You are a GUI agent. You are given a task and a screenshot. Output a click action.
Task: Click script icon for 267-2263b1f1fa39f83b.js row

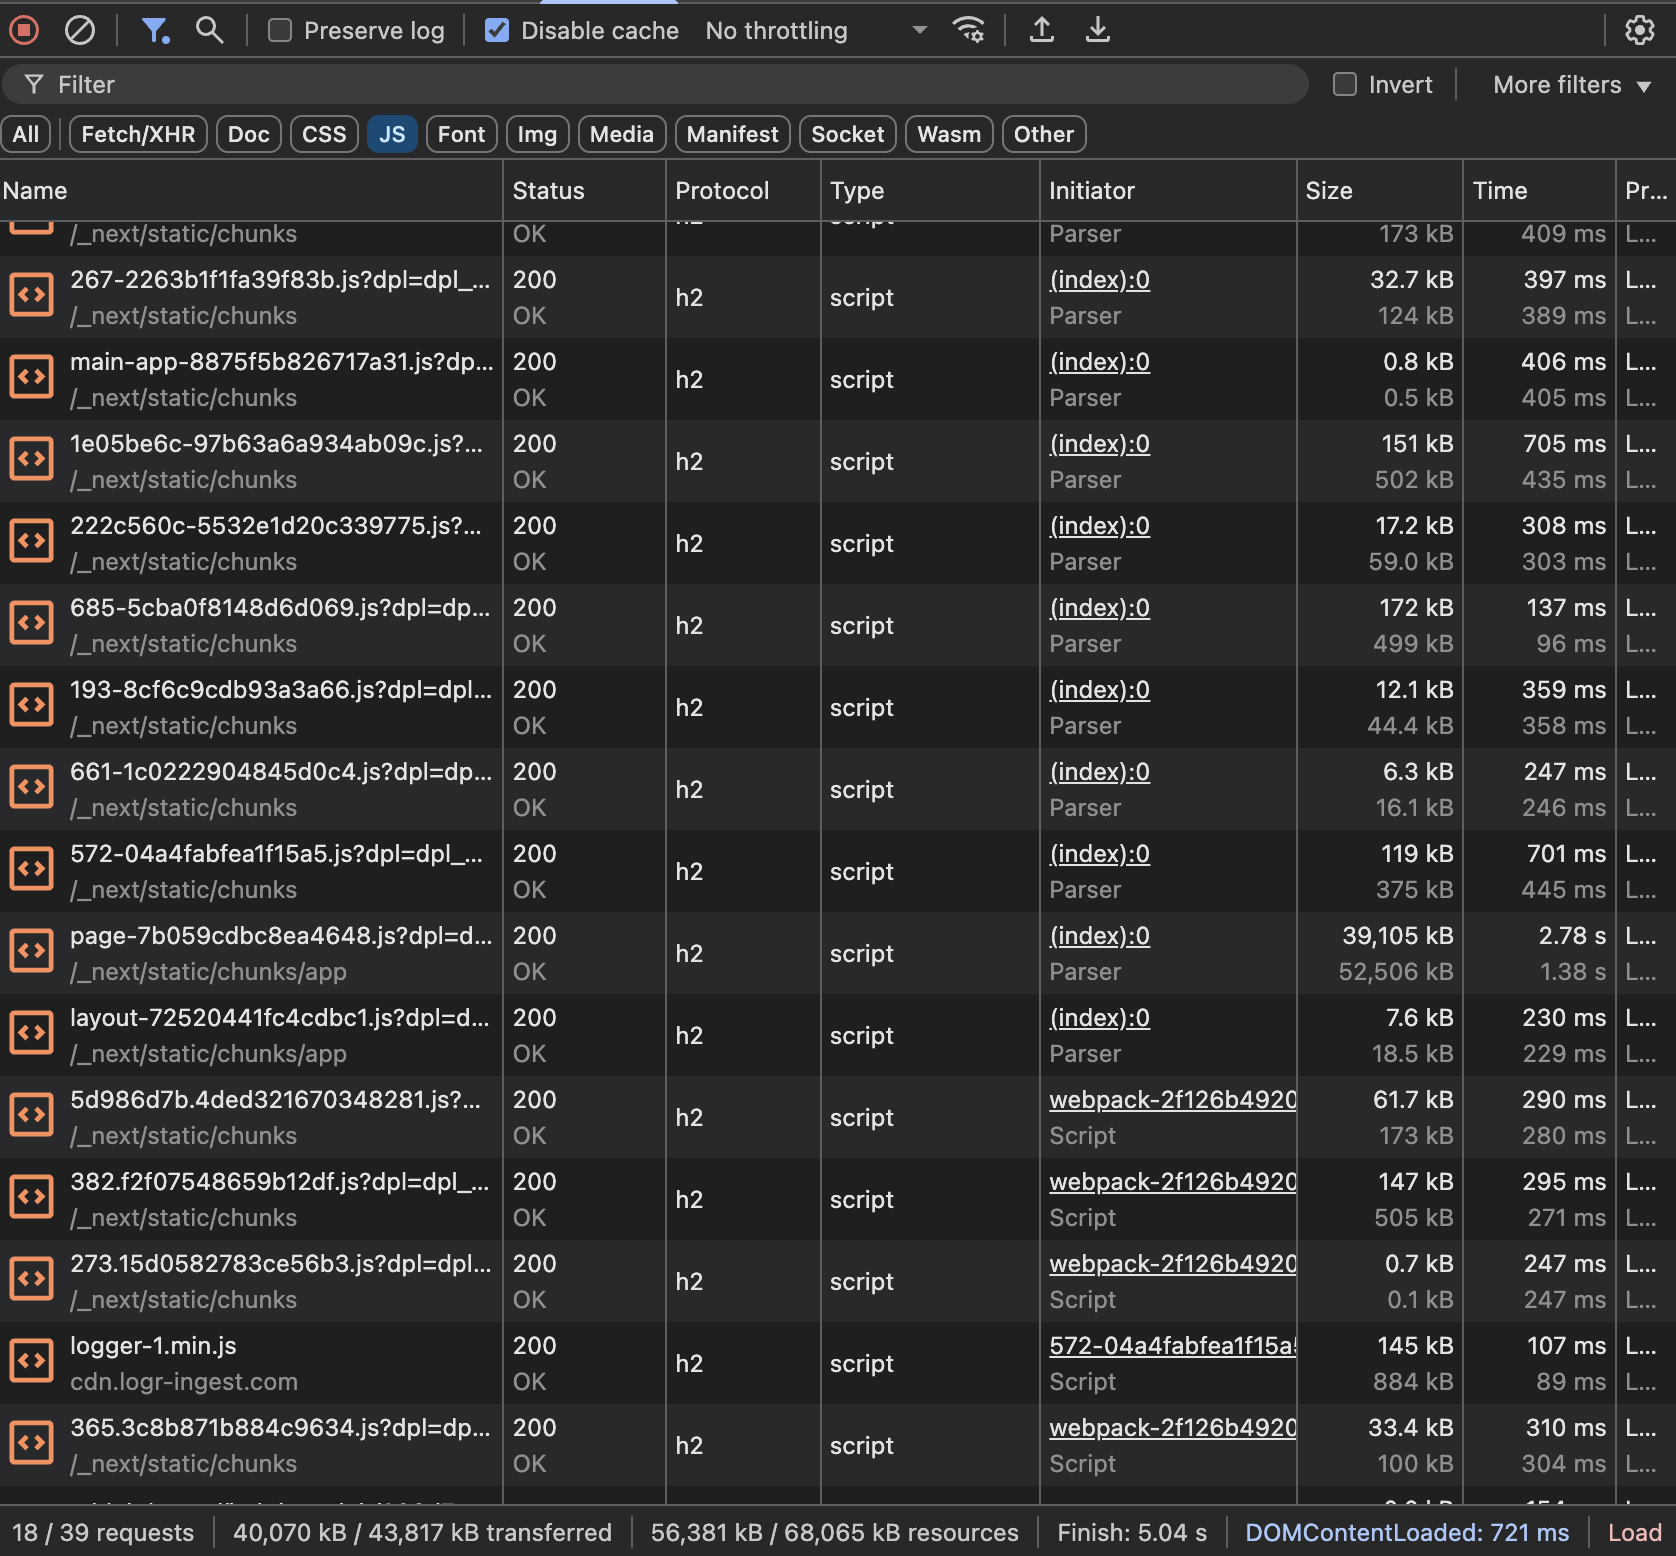(32, 295)
